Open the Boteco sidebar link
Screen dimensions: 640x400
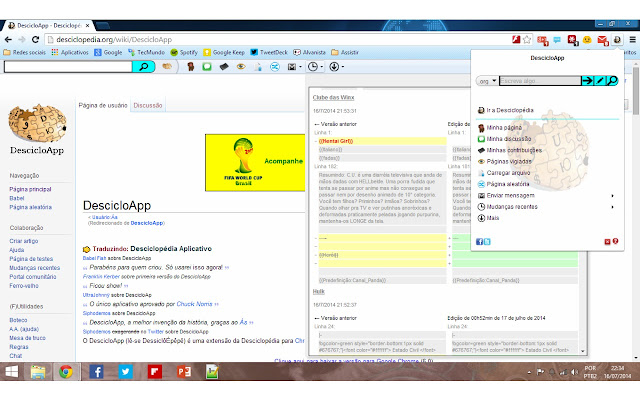[x=18, y=320]
